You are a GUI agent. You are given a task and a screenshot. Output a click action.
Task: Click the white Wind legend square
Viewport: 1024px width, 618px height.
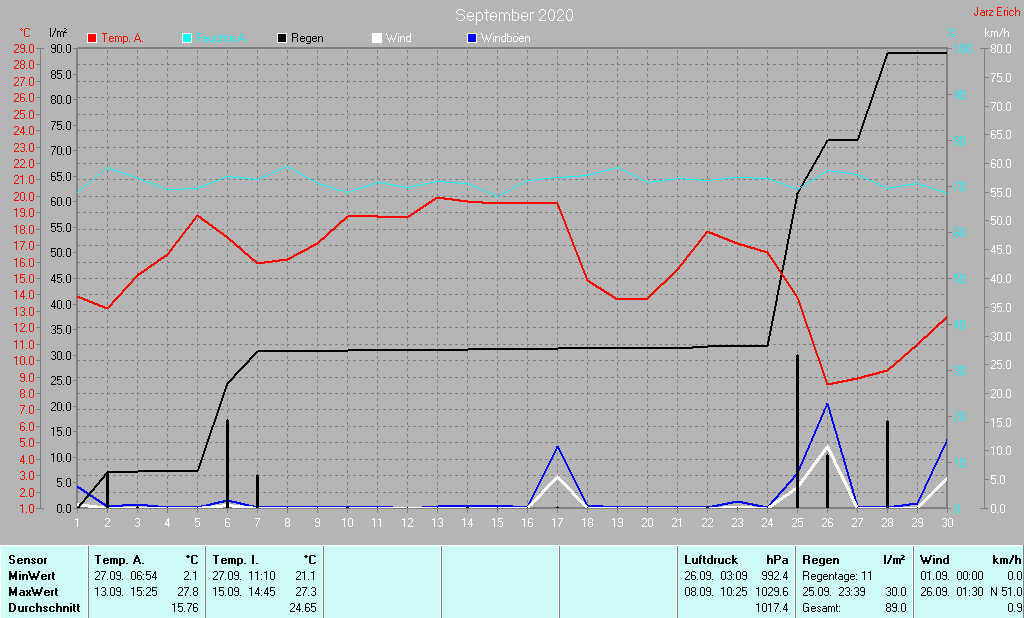(x=377, y=38)
